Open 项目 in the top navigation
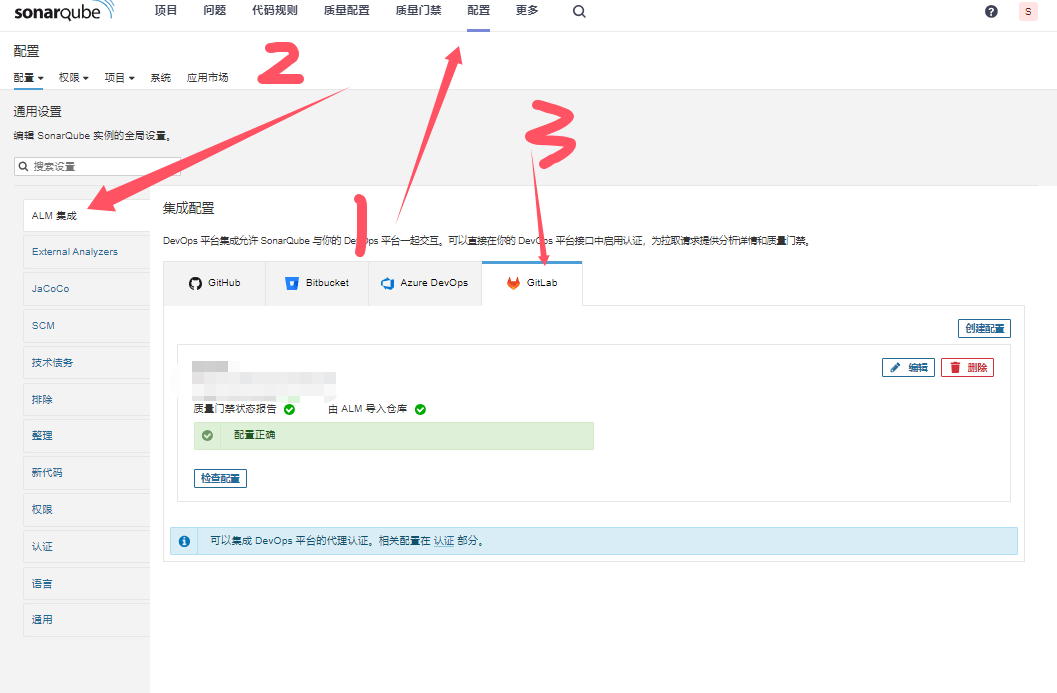Image resolution: width=1057 pixels, height=693 pixels. 166,10
